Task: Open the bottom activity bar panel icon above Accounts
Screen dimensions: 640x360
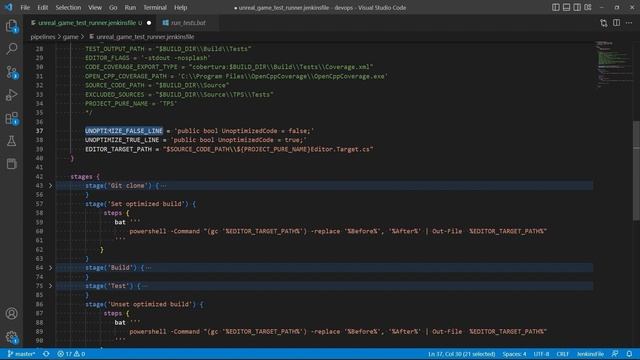Action: click(x=11, y=164)
